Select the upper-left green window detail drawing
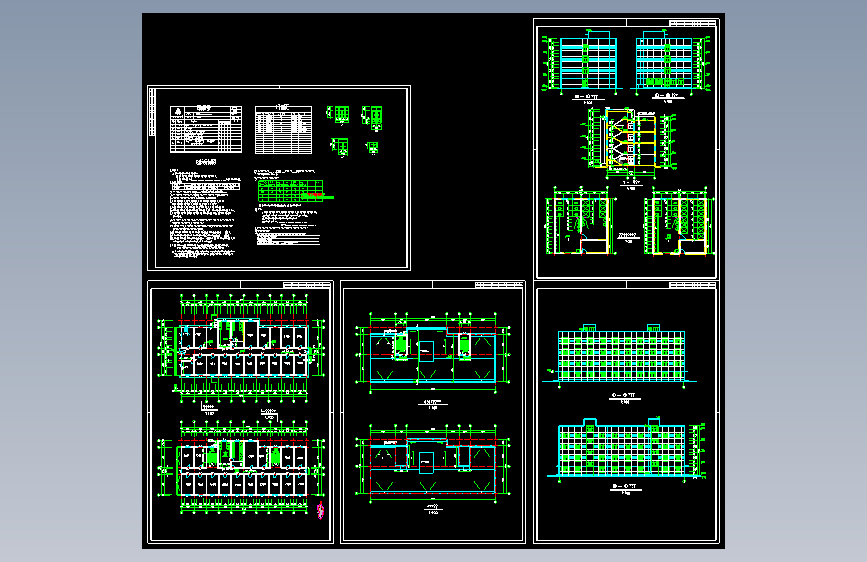 338,115
